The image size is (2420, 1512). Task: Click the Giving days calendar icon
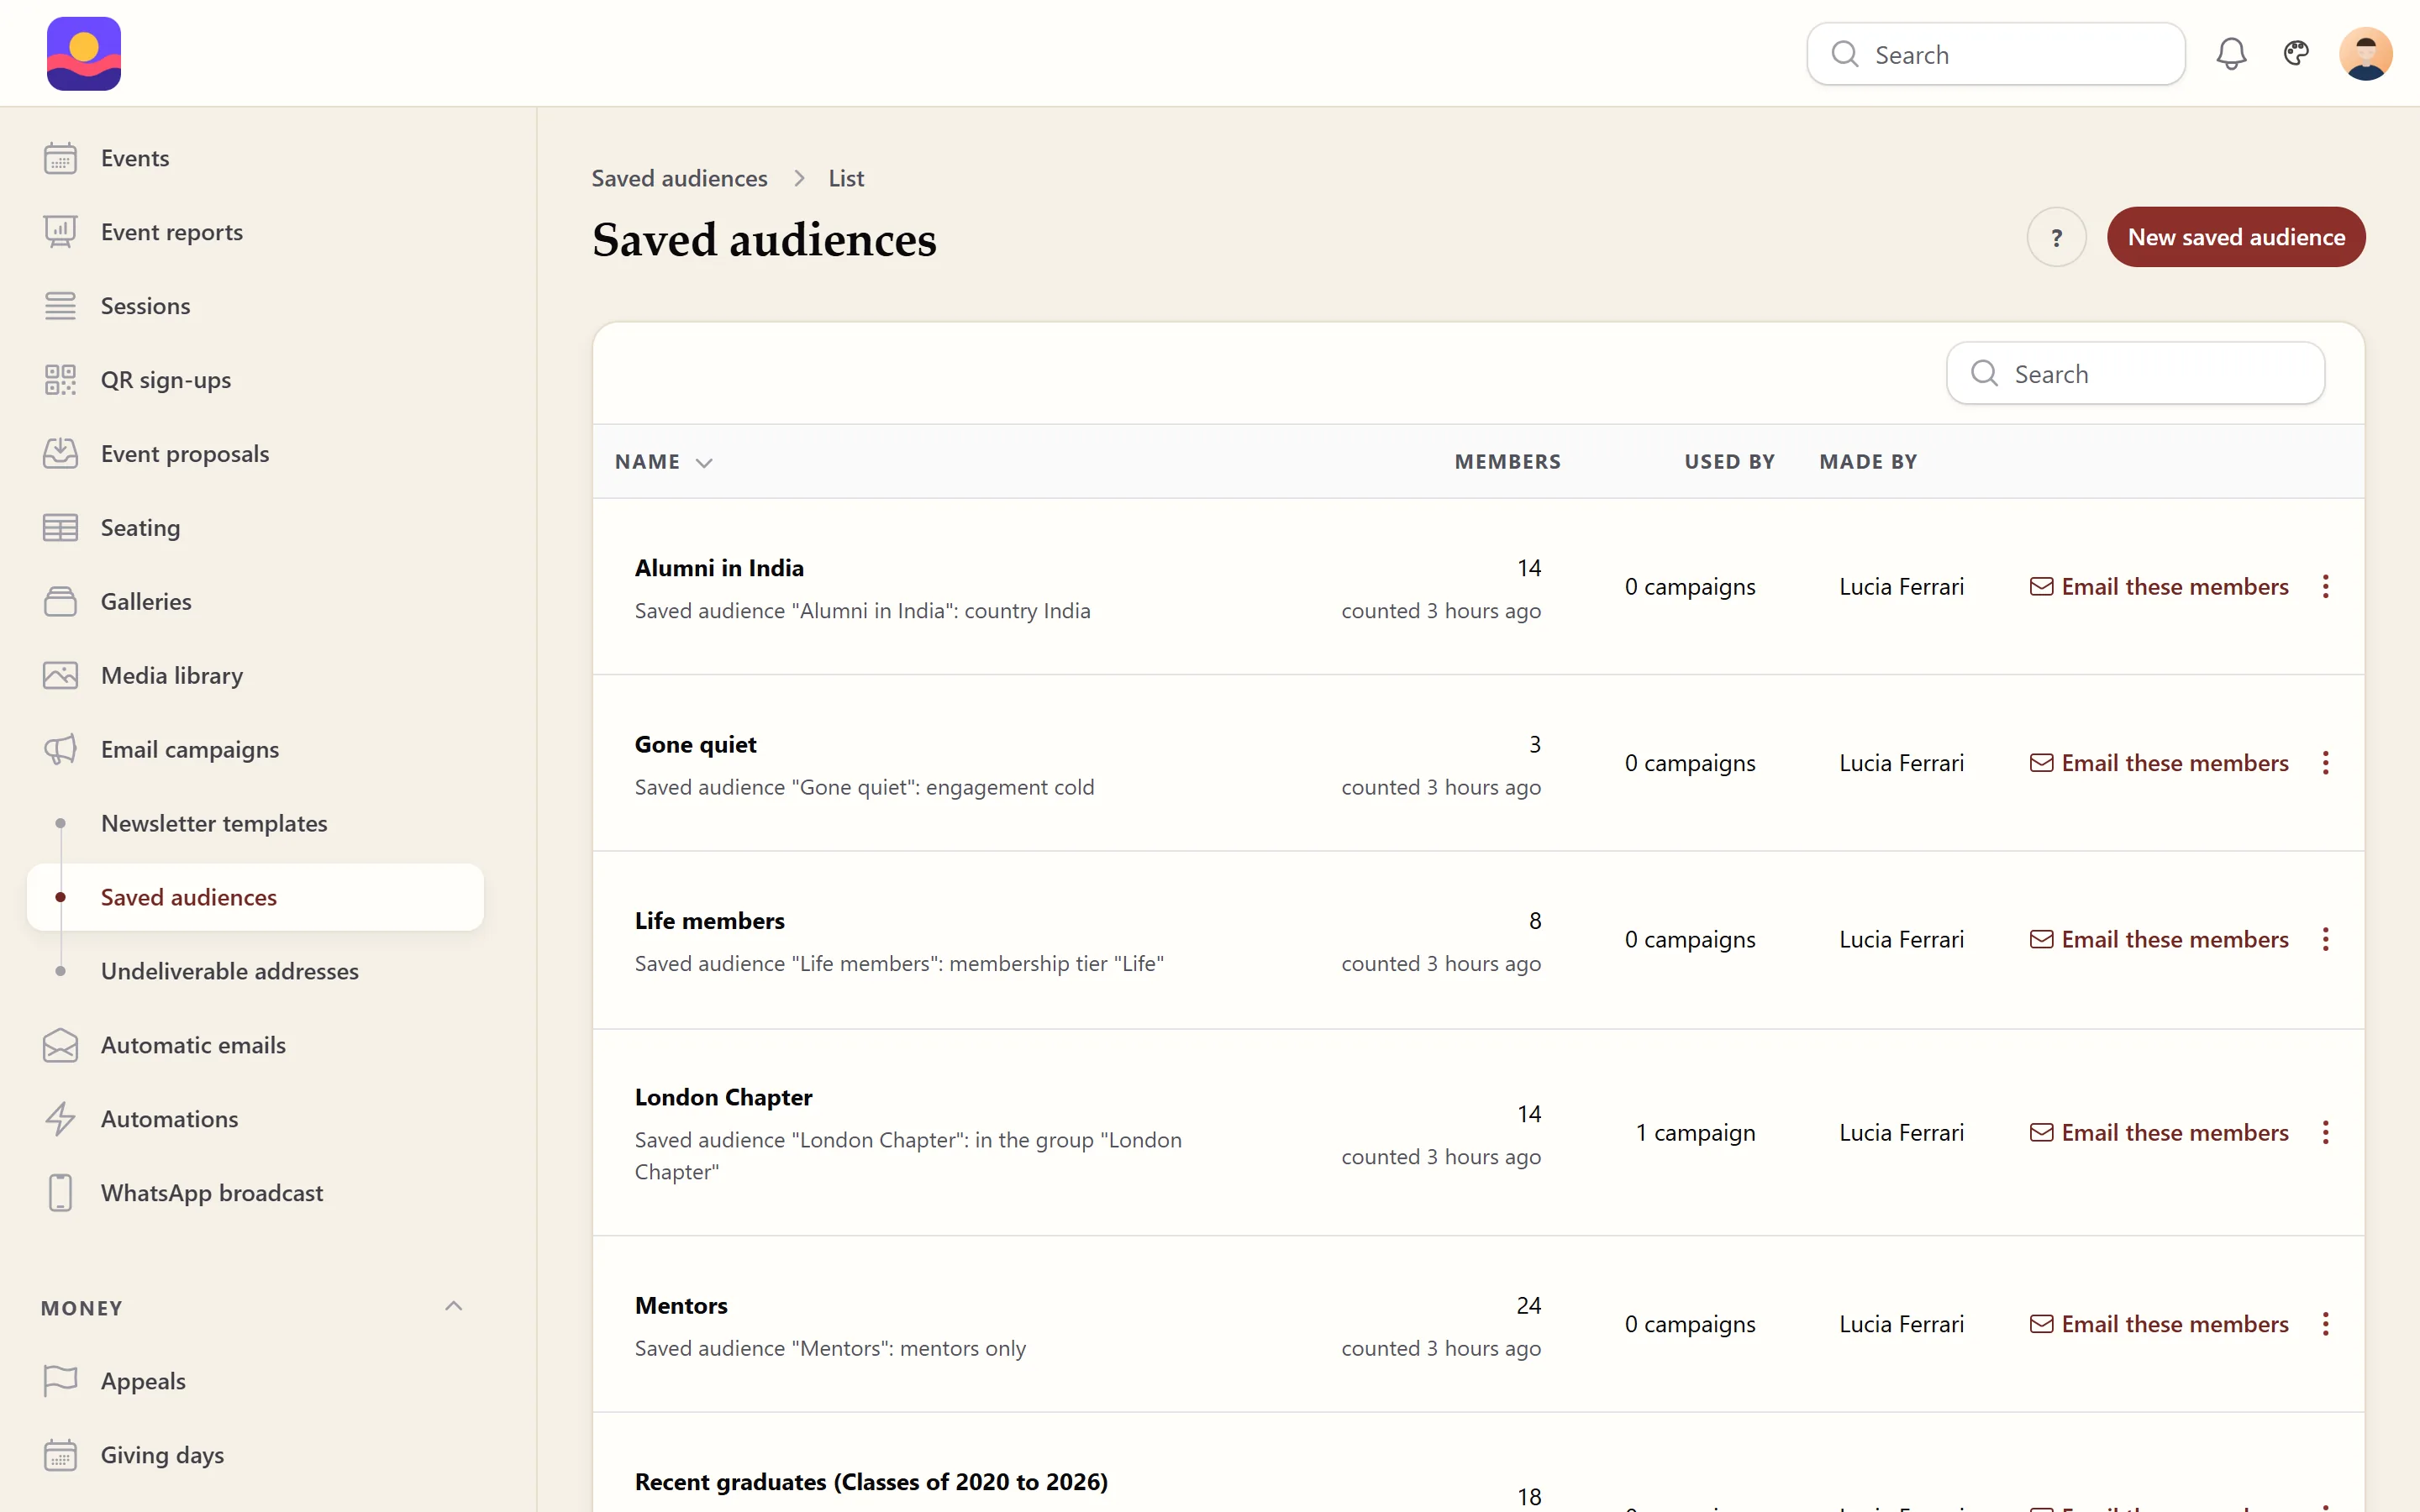click(x=60, y=1455)
